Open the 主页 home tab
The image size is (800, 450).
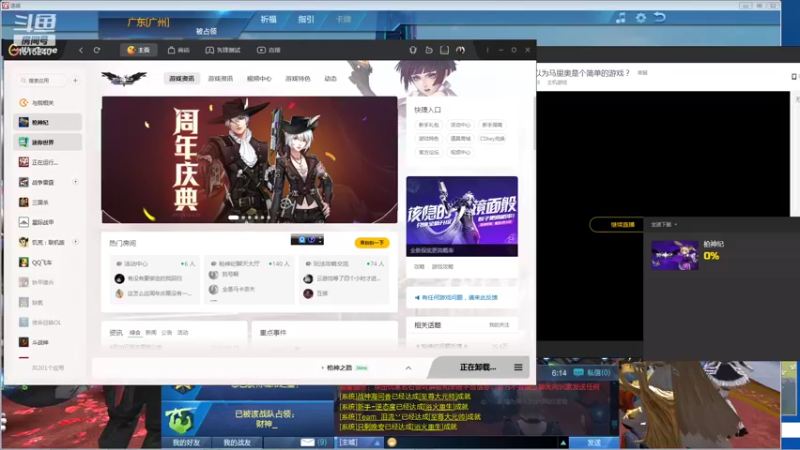138,50
